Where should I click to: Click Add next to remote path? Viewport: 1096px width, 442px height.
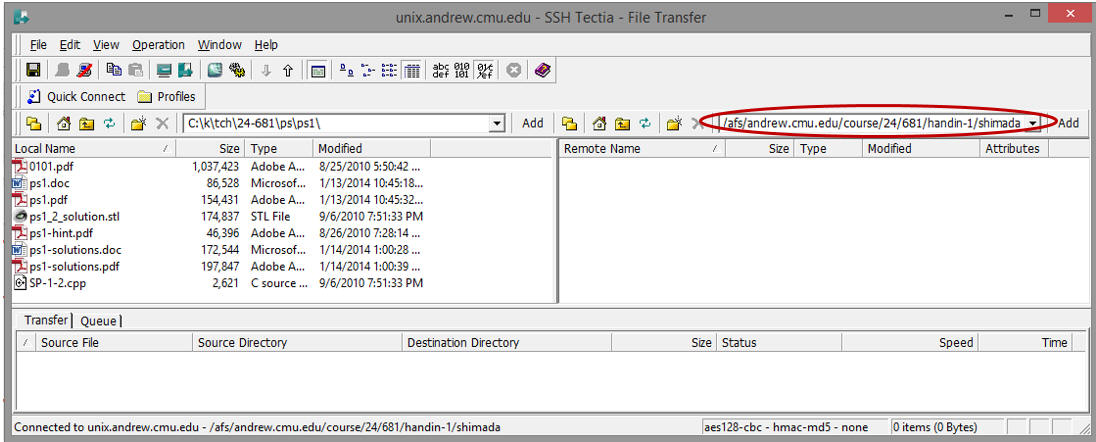tap(1068, 123)
